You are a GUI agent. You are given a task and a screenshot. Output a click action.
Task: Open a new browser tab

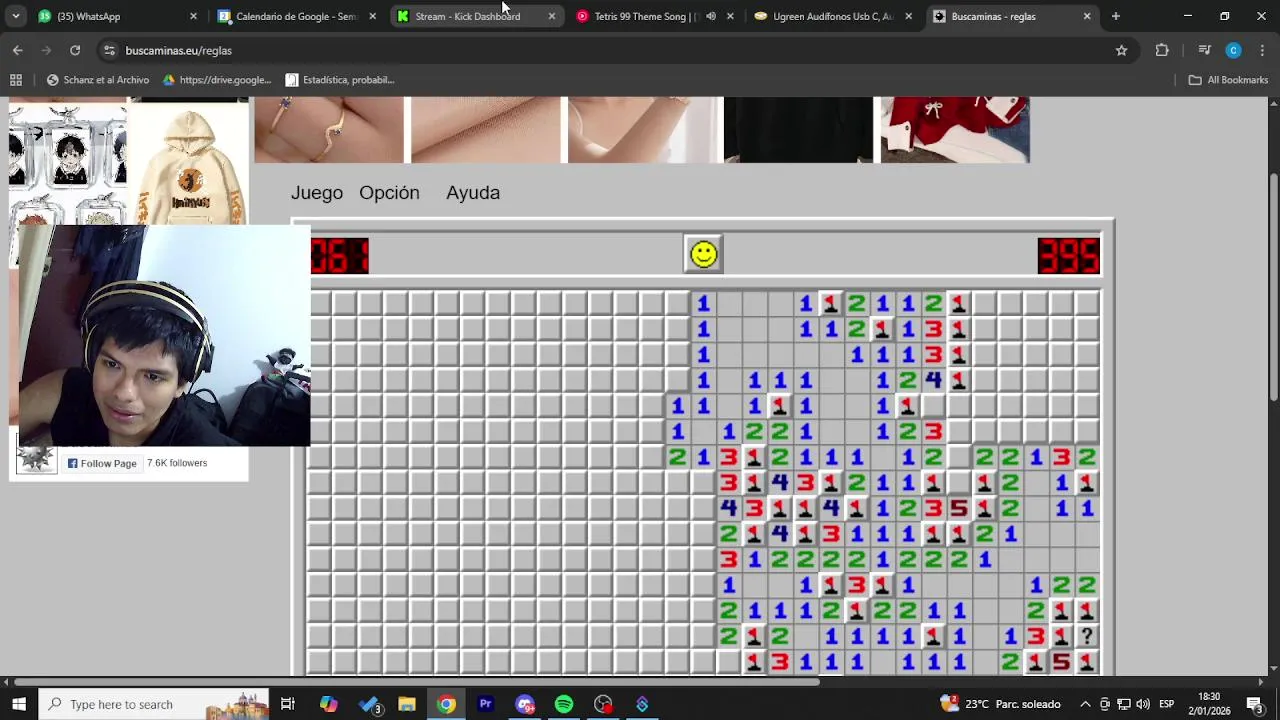click(x=1116, y=16)
